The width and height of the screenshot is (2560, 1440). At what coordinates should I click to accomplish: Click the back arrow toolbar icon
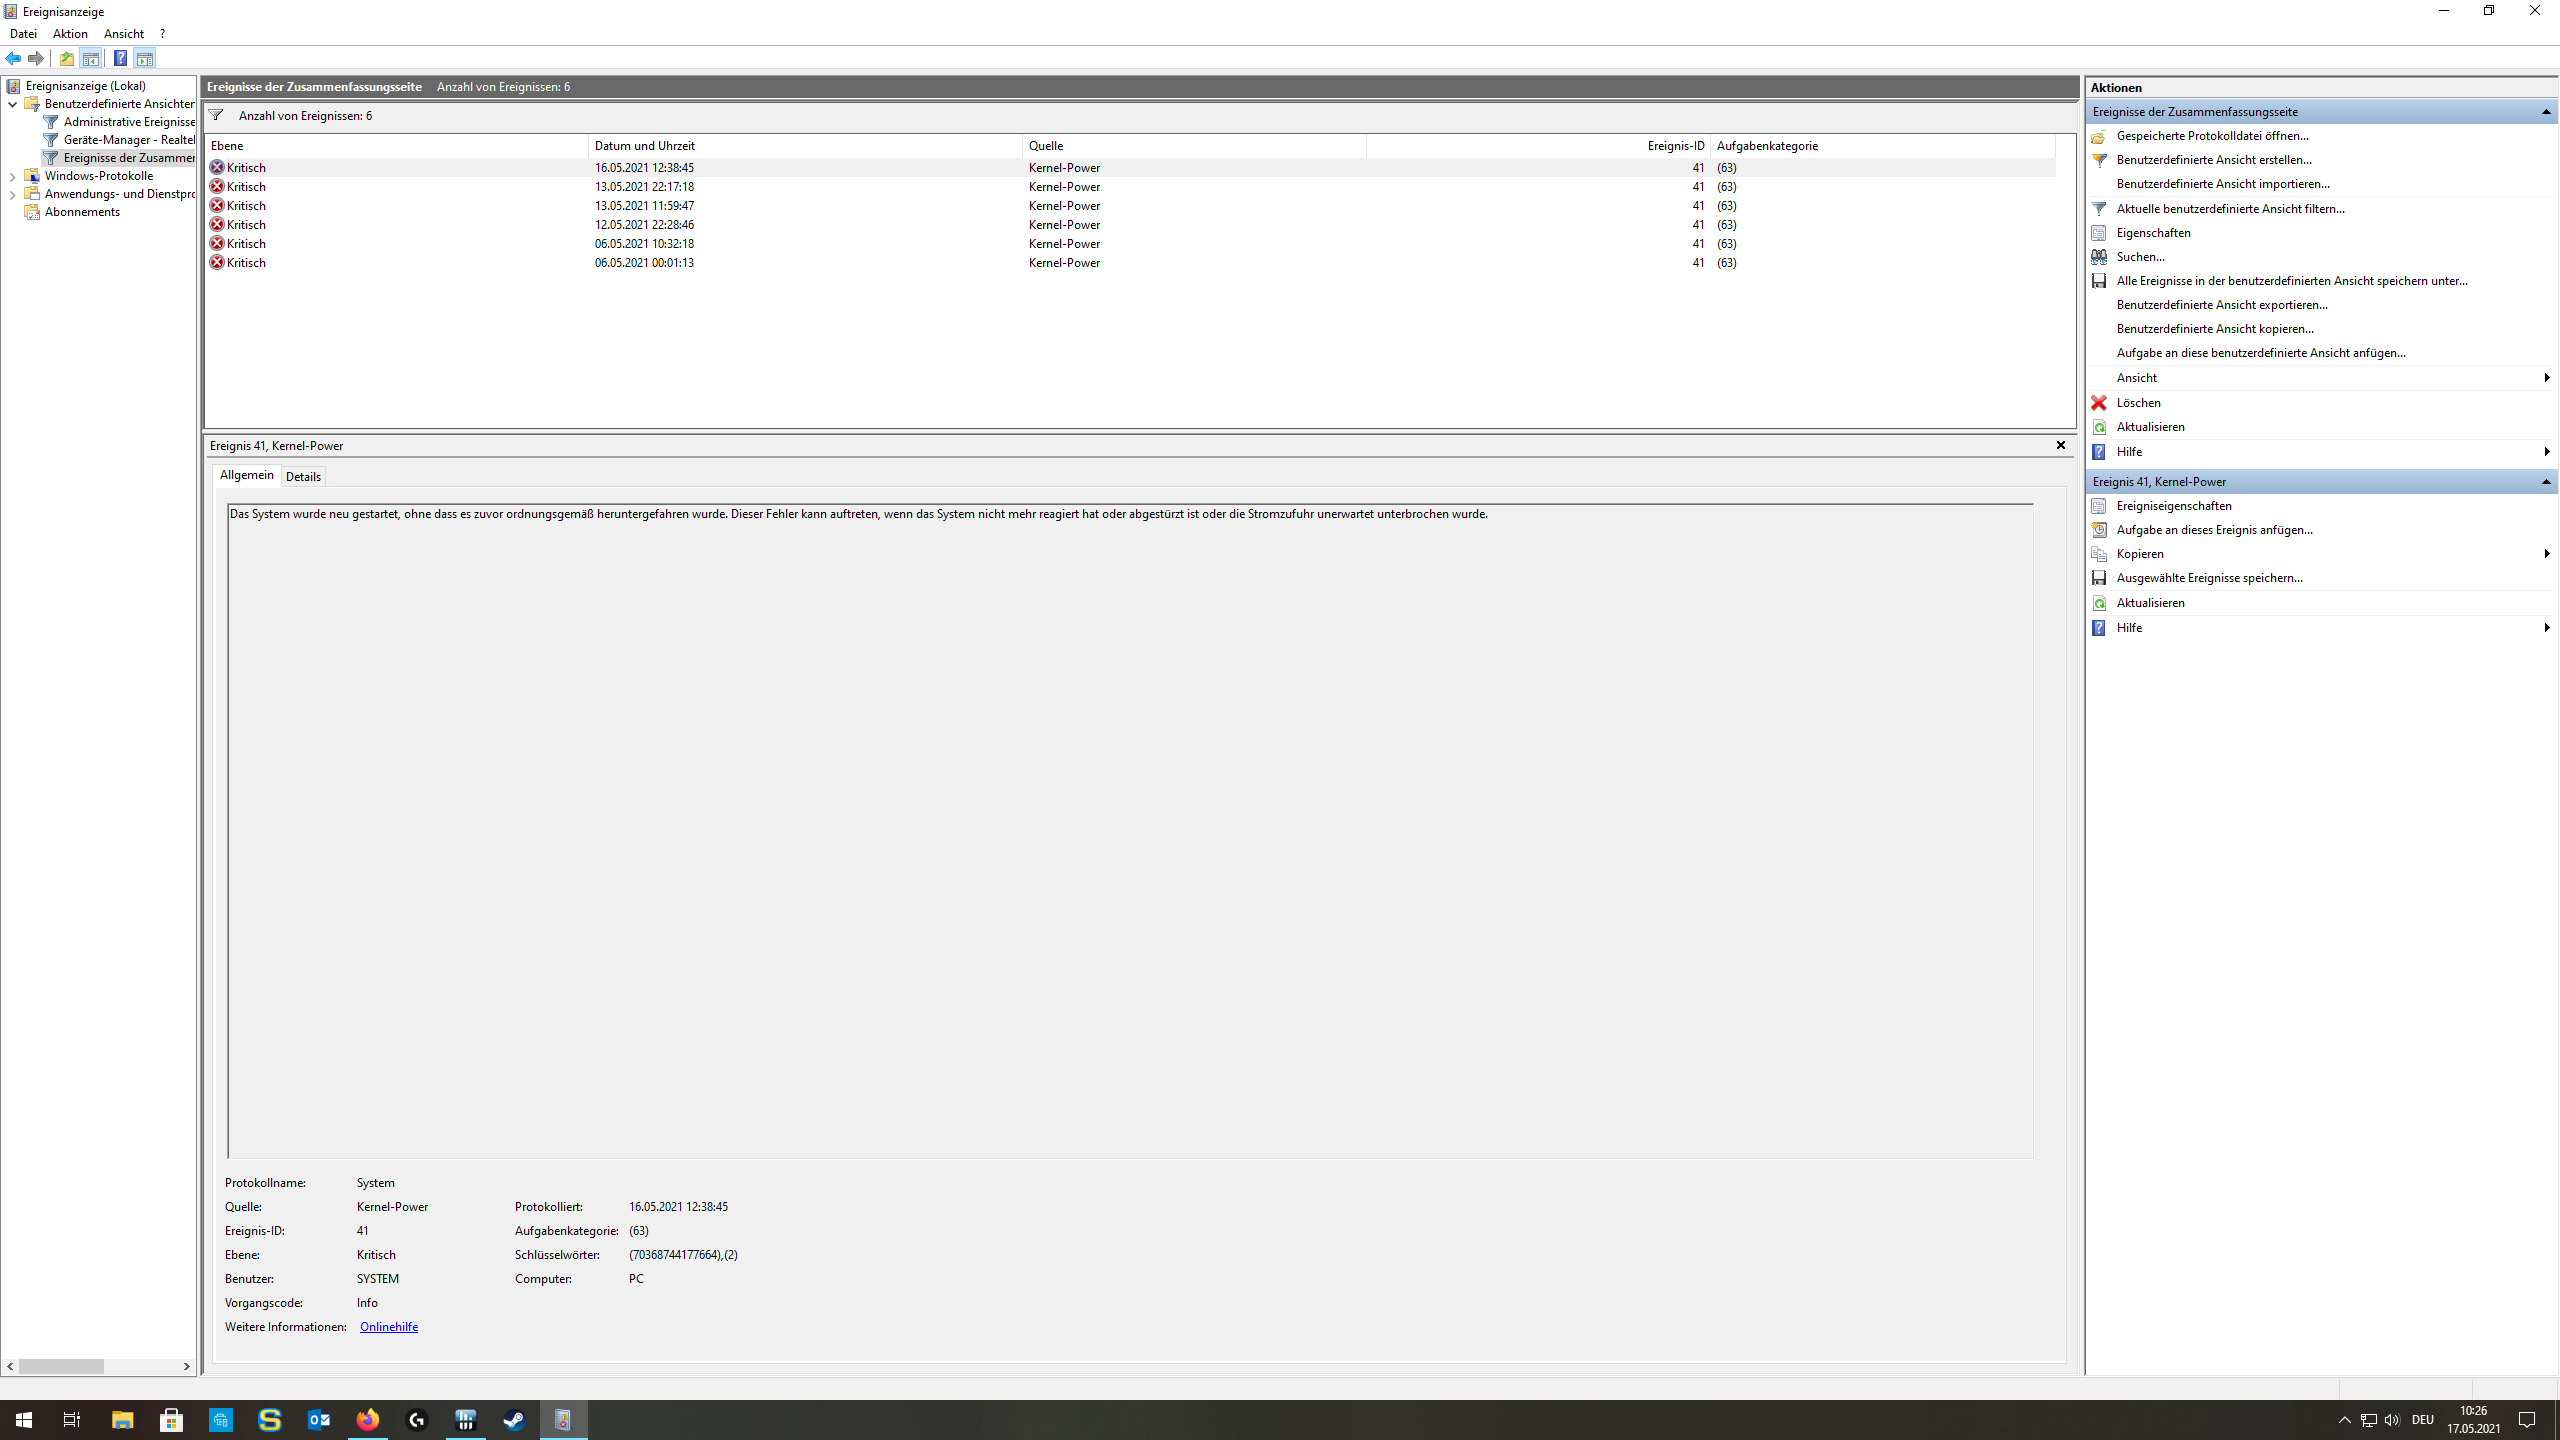point(13,58)
